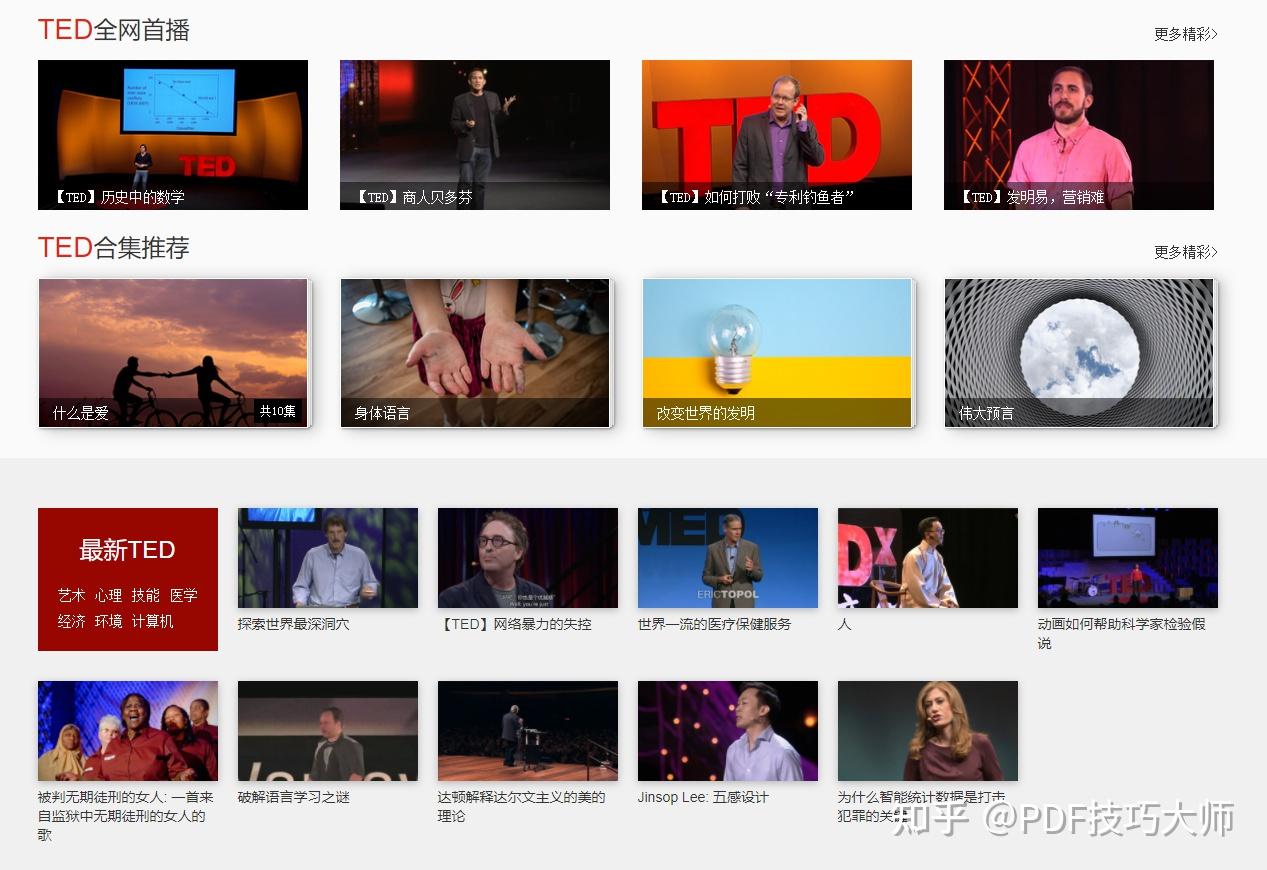The image size is (1267, 870).
Task: Click 破解语言学习之谜 title link
Action: click(x=293, y=797)
